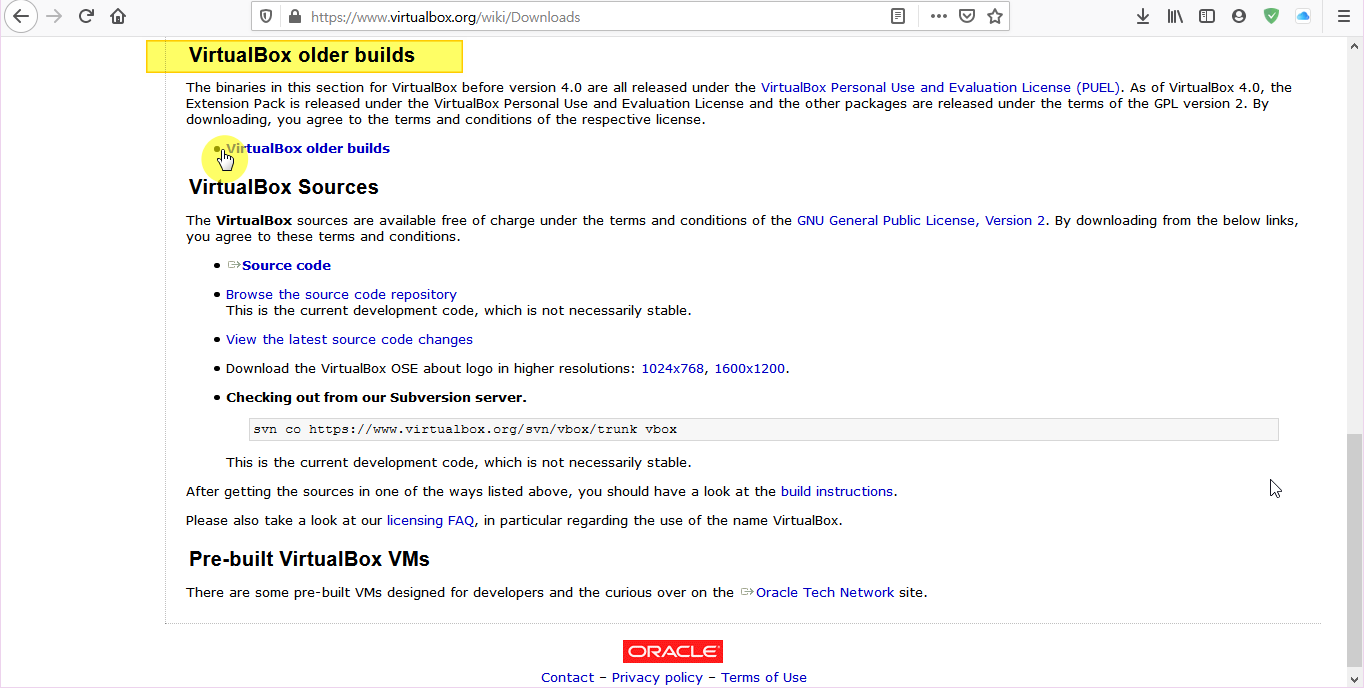The width and height of the screenshot is (1364, 688).
Task: Download the 1024x768 logo
Action: (x=673, y=368)
